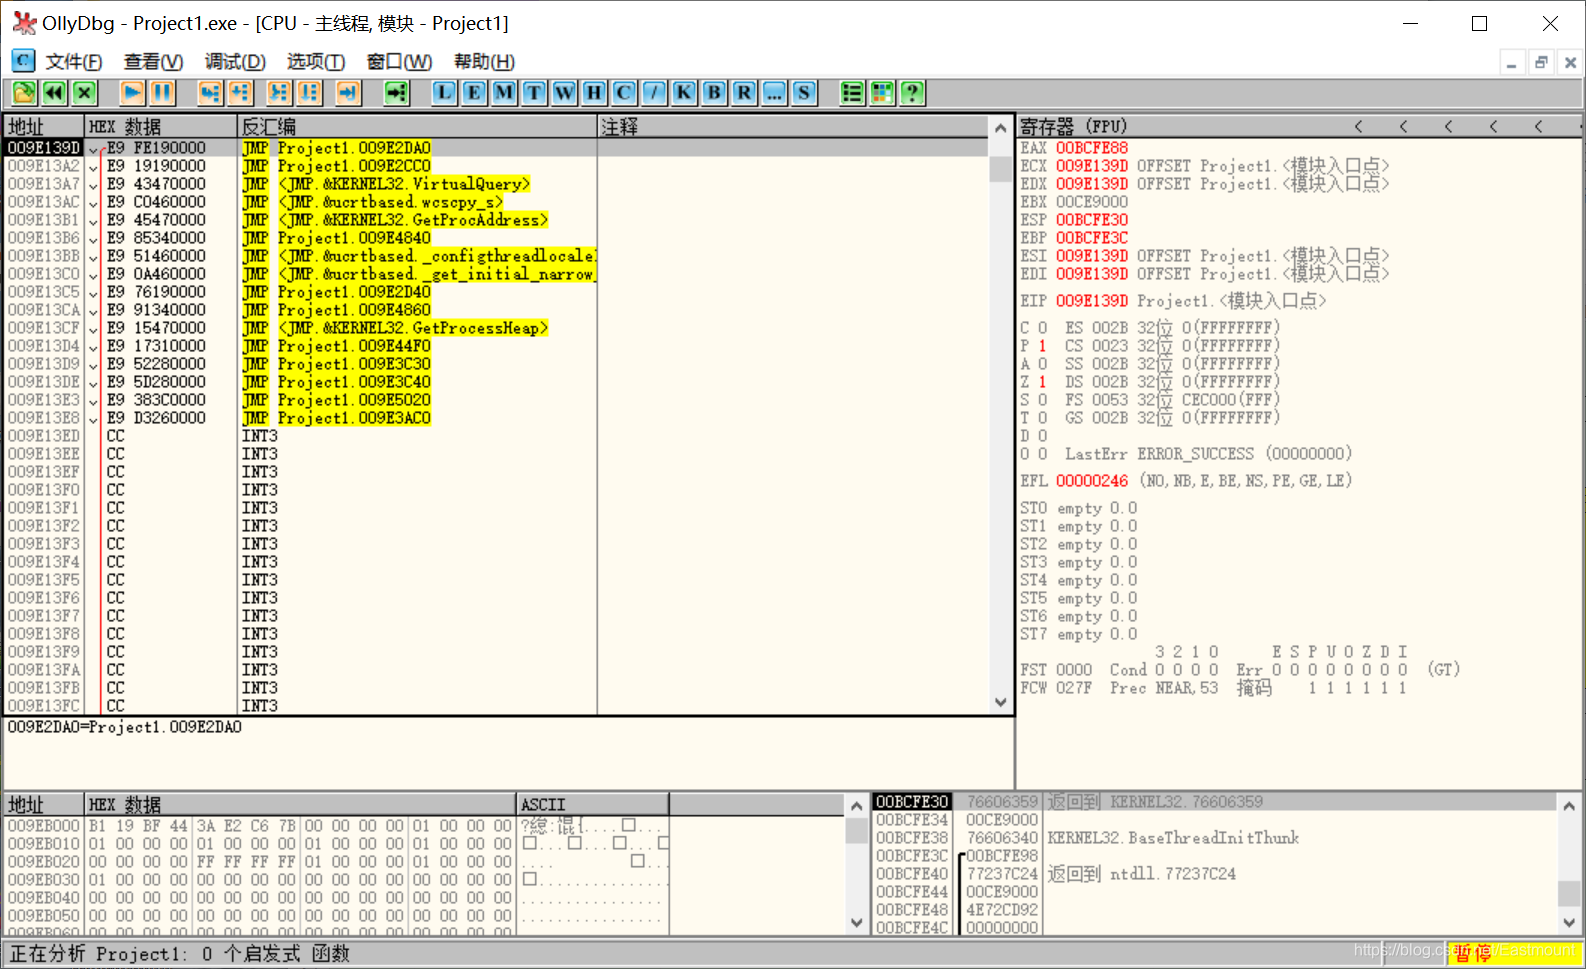
Task: Open the 窗口(W) menu
Action: (x=399, y=62)
